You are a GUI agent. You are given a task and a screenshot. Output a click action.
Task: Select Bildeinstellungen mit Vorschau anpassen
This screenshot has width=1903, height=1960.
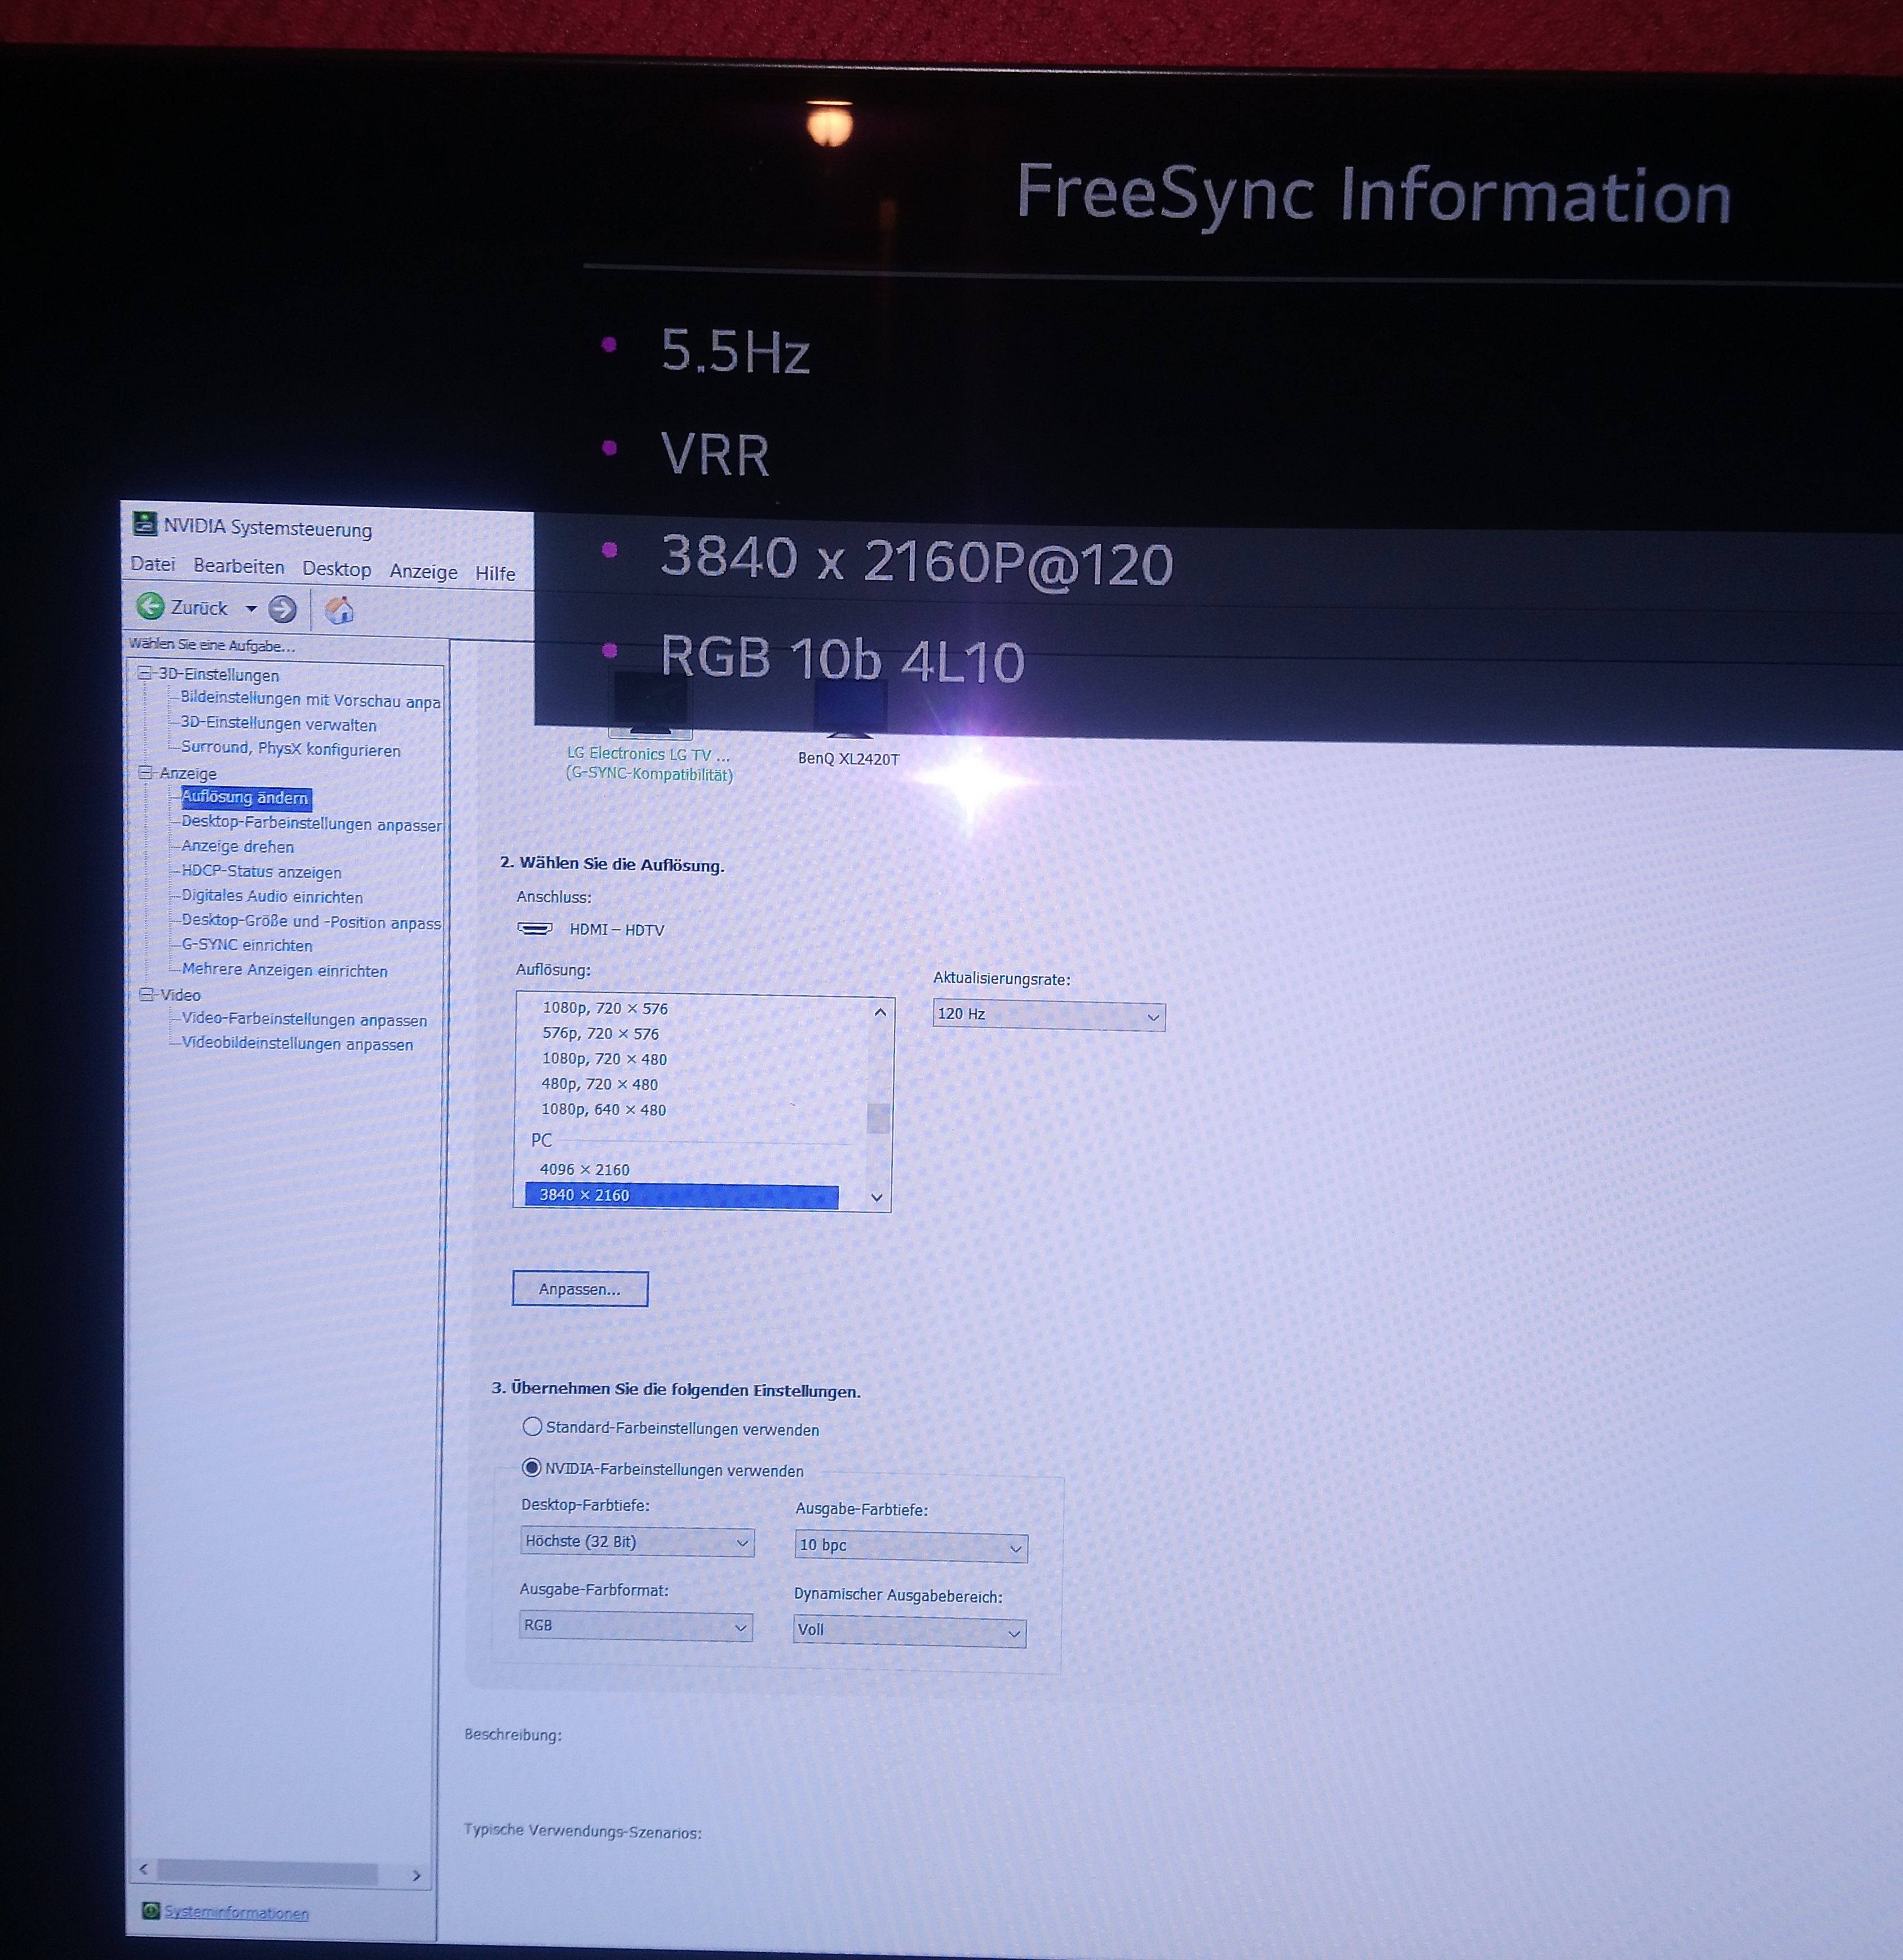[x=310, y=700]
